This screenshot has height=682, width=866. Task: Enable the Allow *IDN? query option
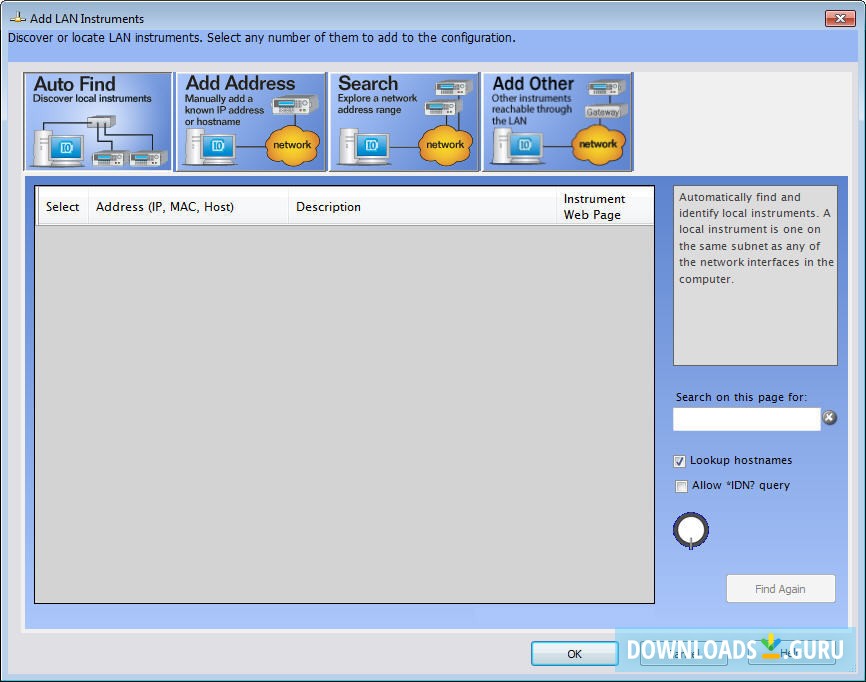(681, 486)
